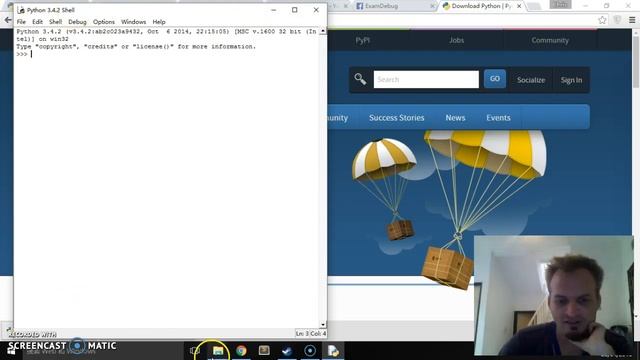640x360 pixels.
Task: Click the webcam video overlay
Action: click(553, 295)
